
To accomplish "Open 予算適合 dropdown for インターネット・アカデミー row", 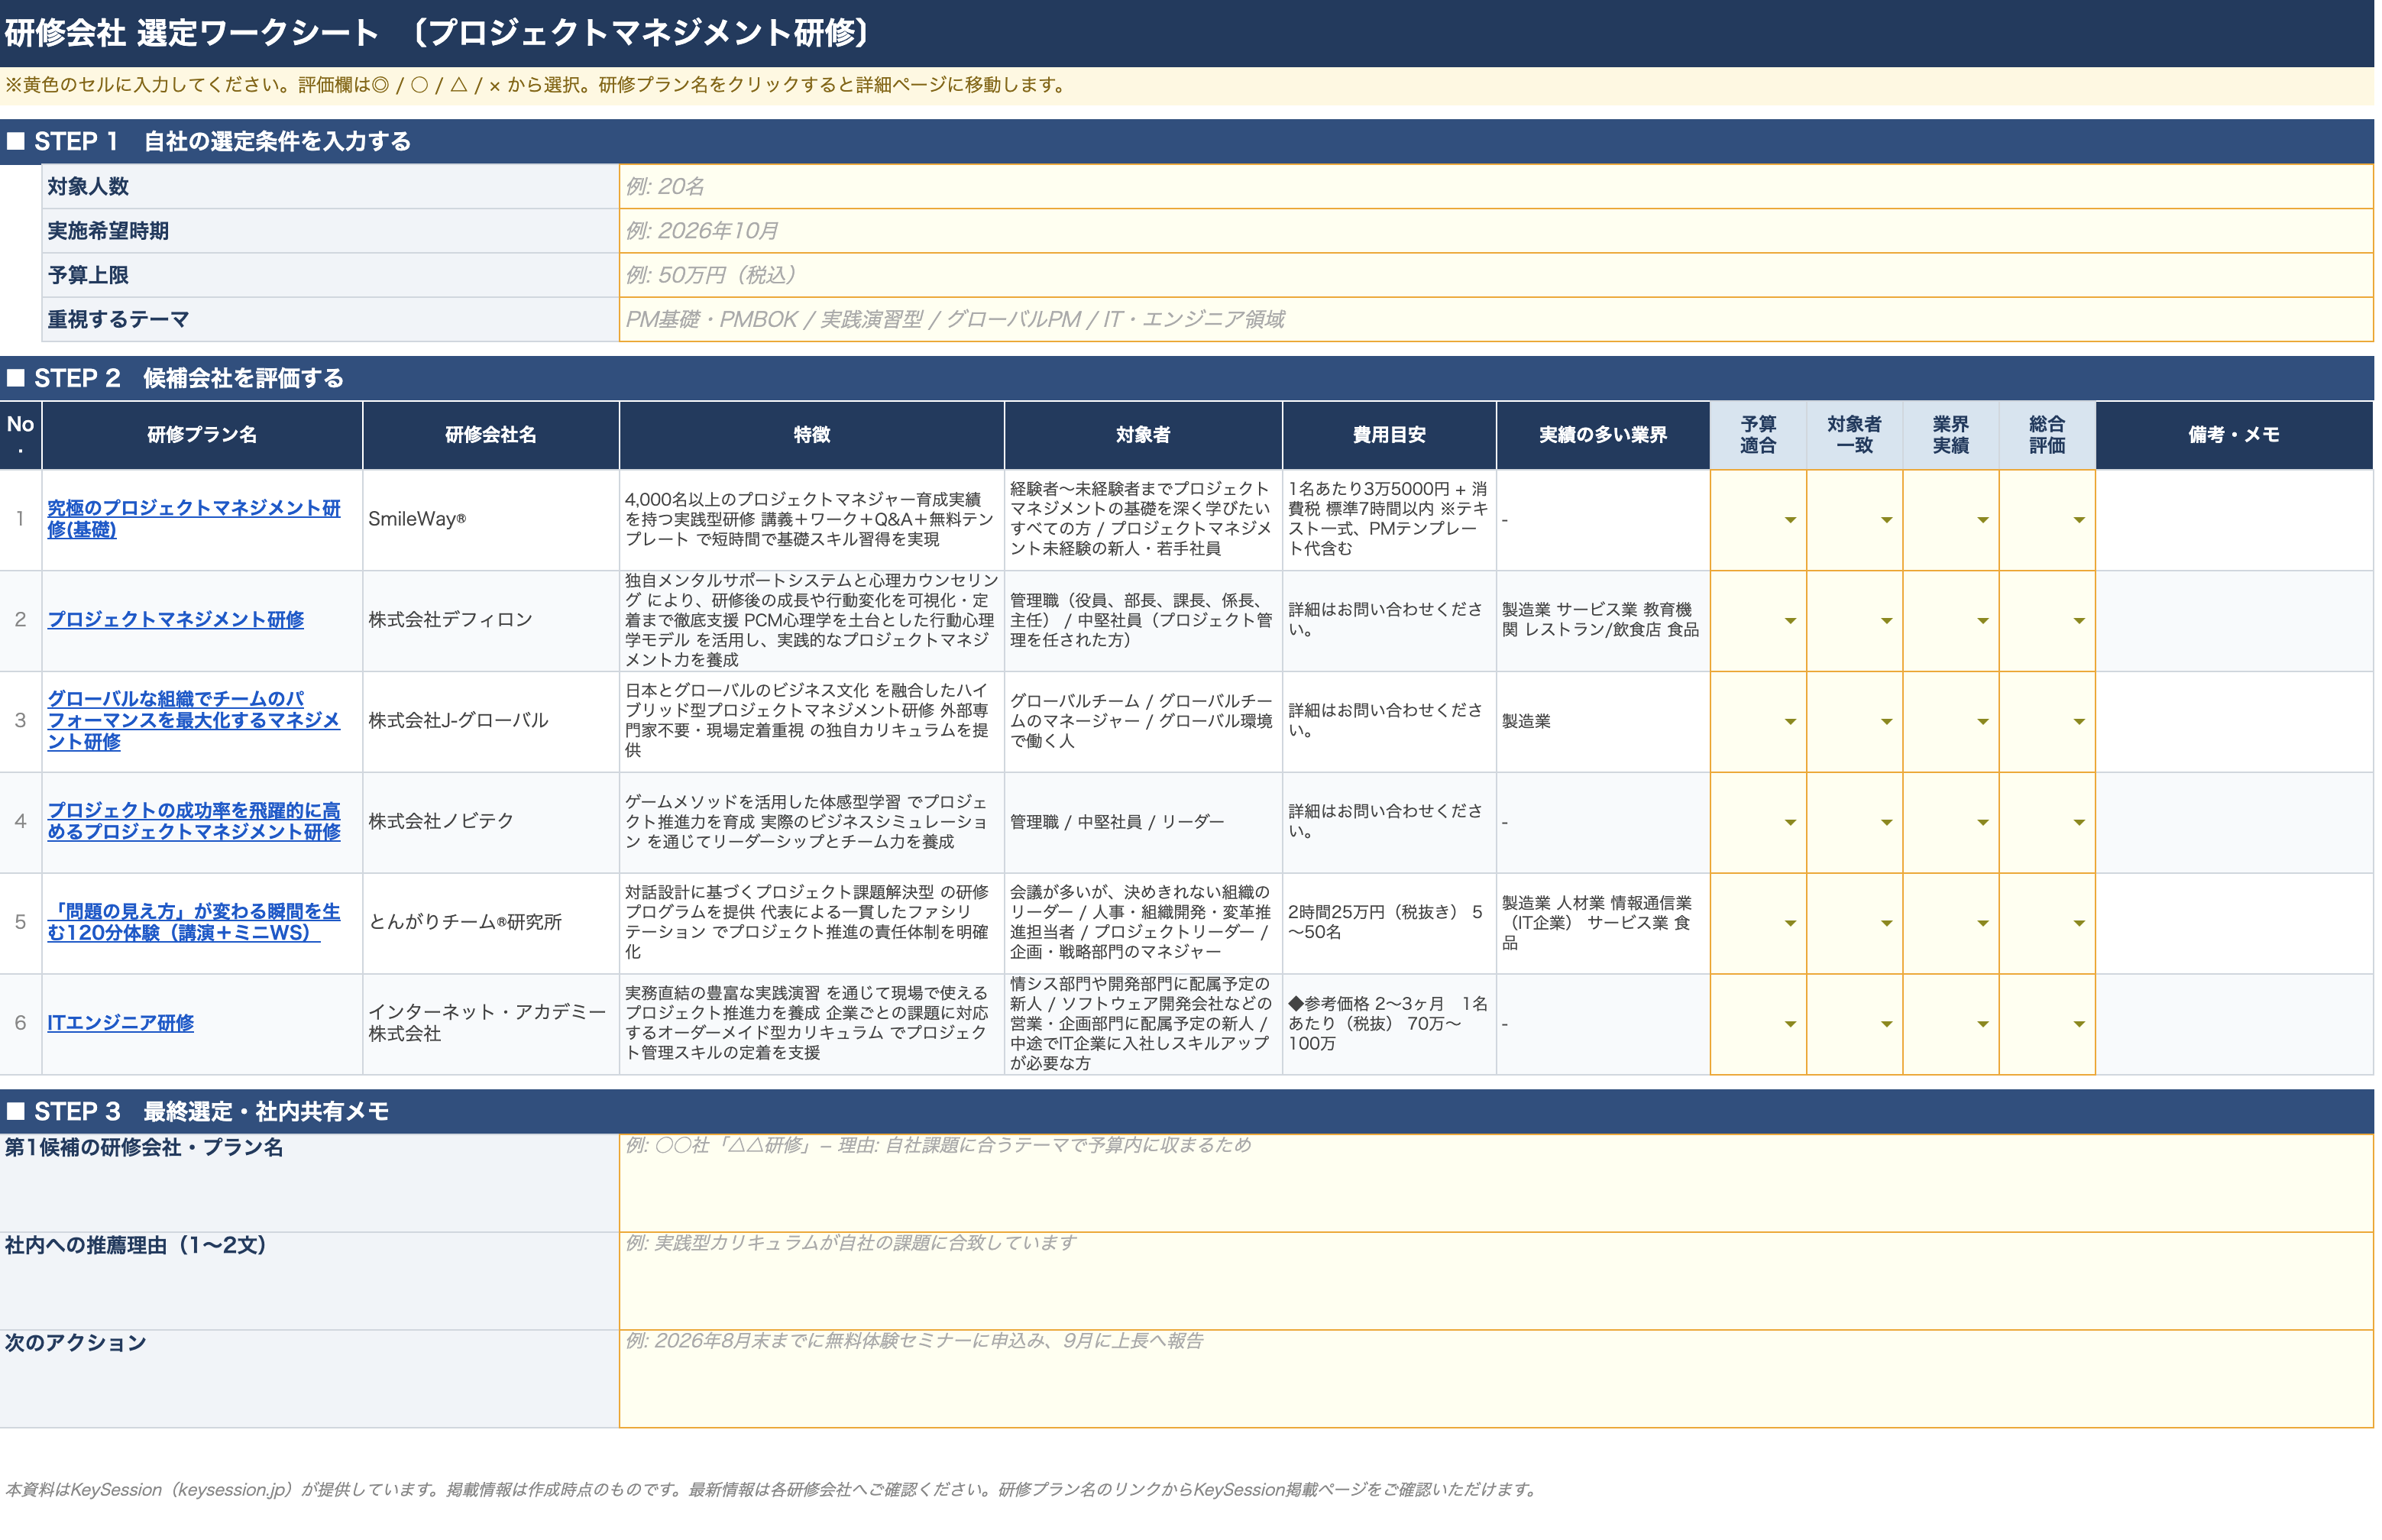I will tap(1789, 1025).
